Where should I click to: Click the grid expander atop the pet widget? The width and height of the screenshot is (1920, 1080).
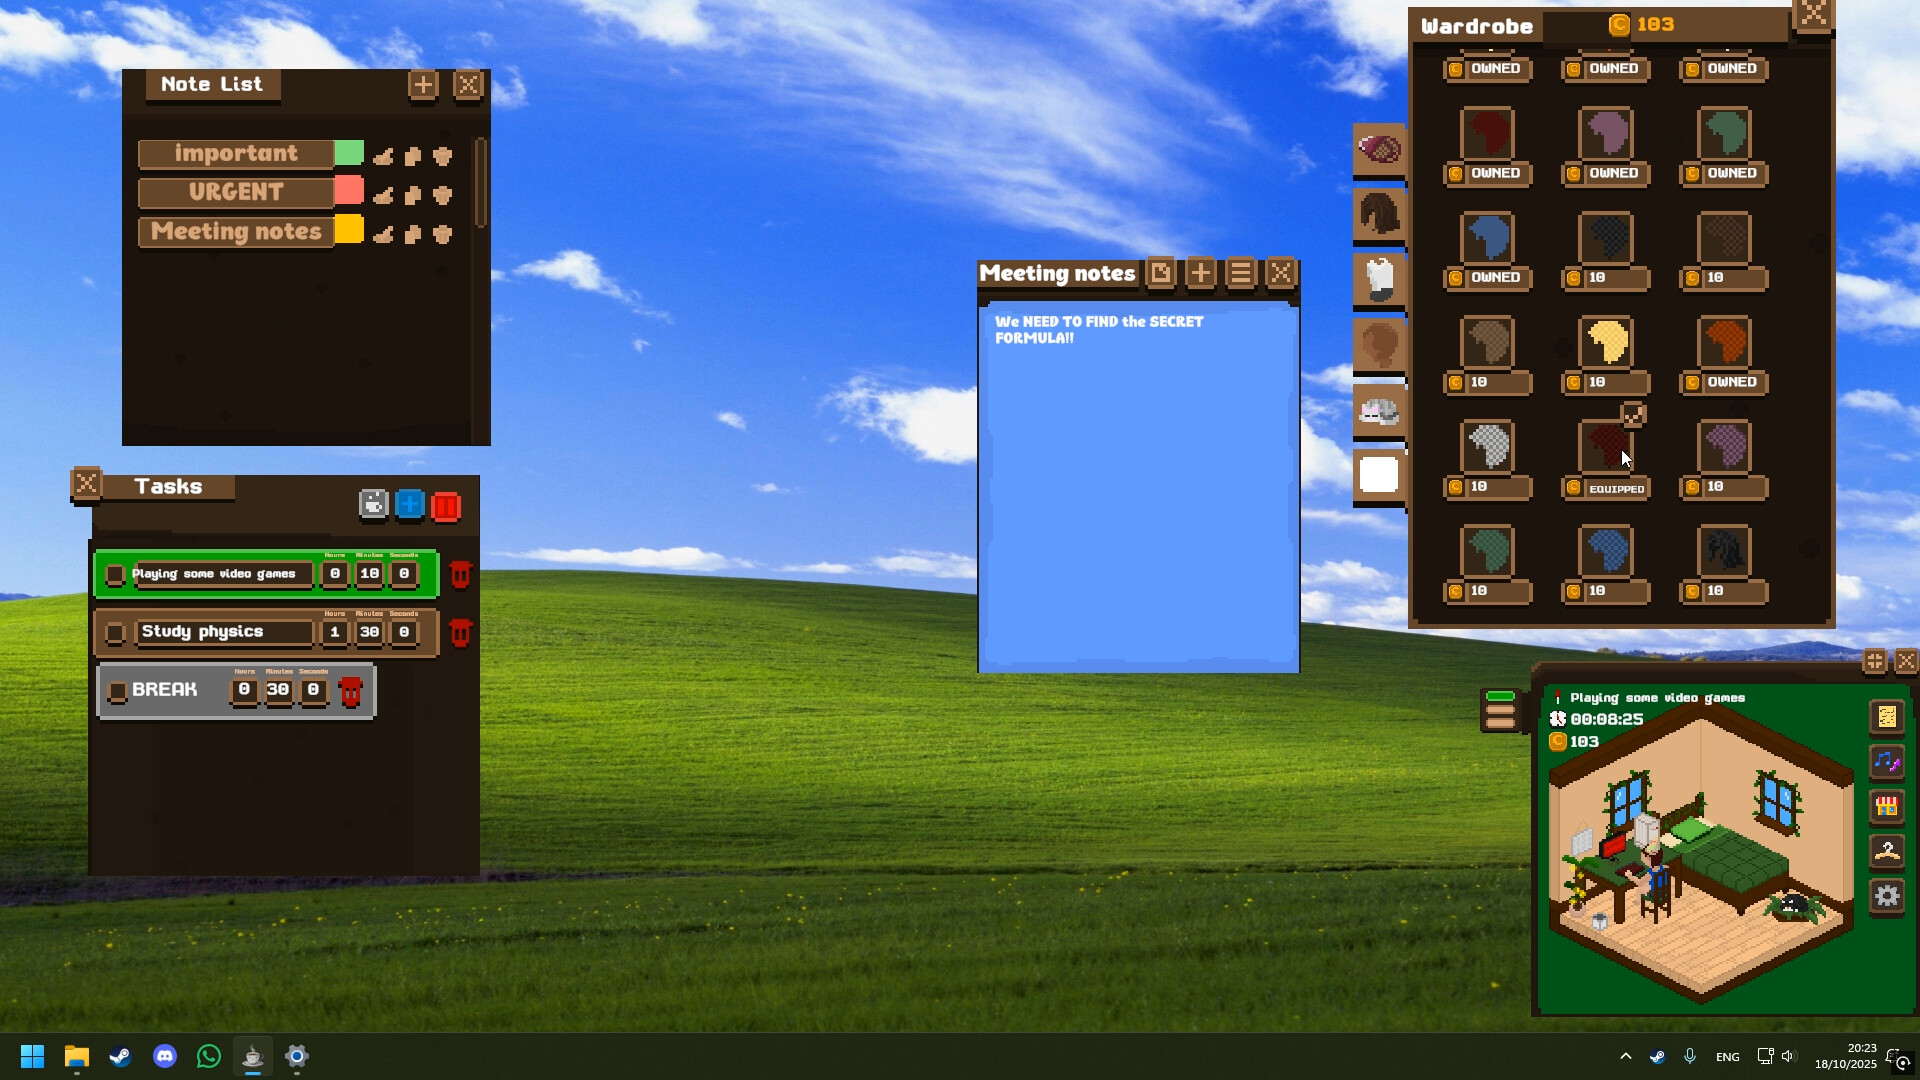(x=1874, y=660)
